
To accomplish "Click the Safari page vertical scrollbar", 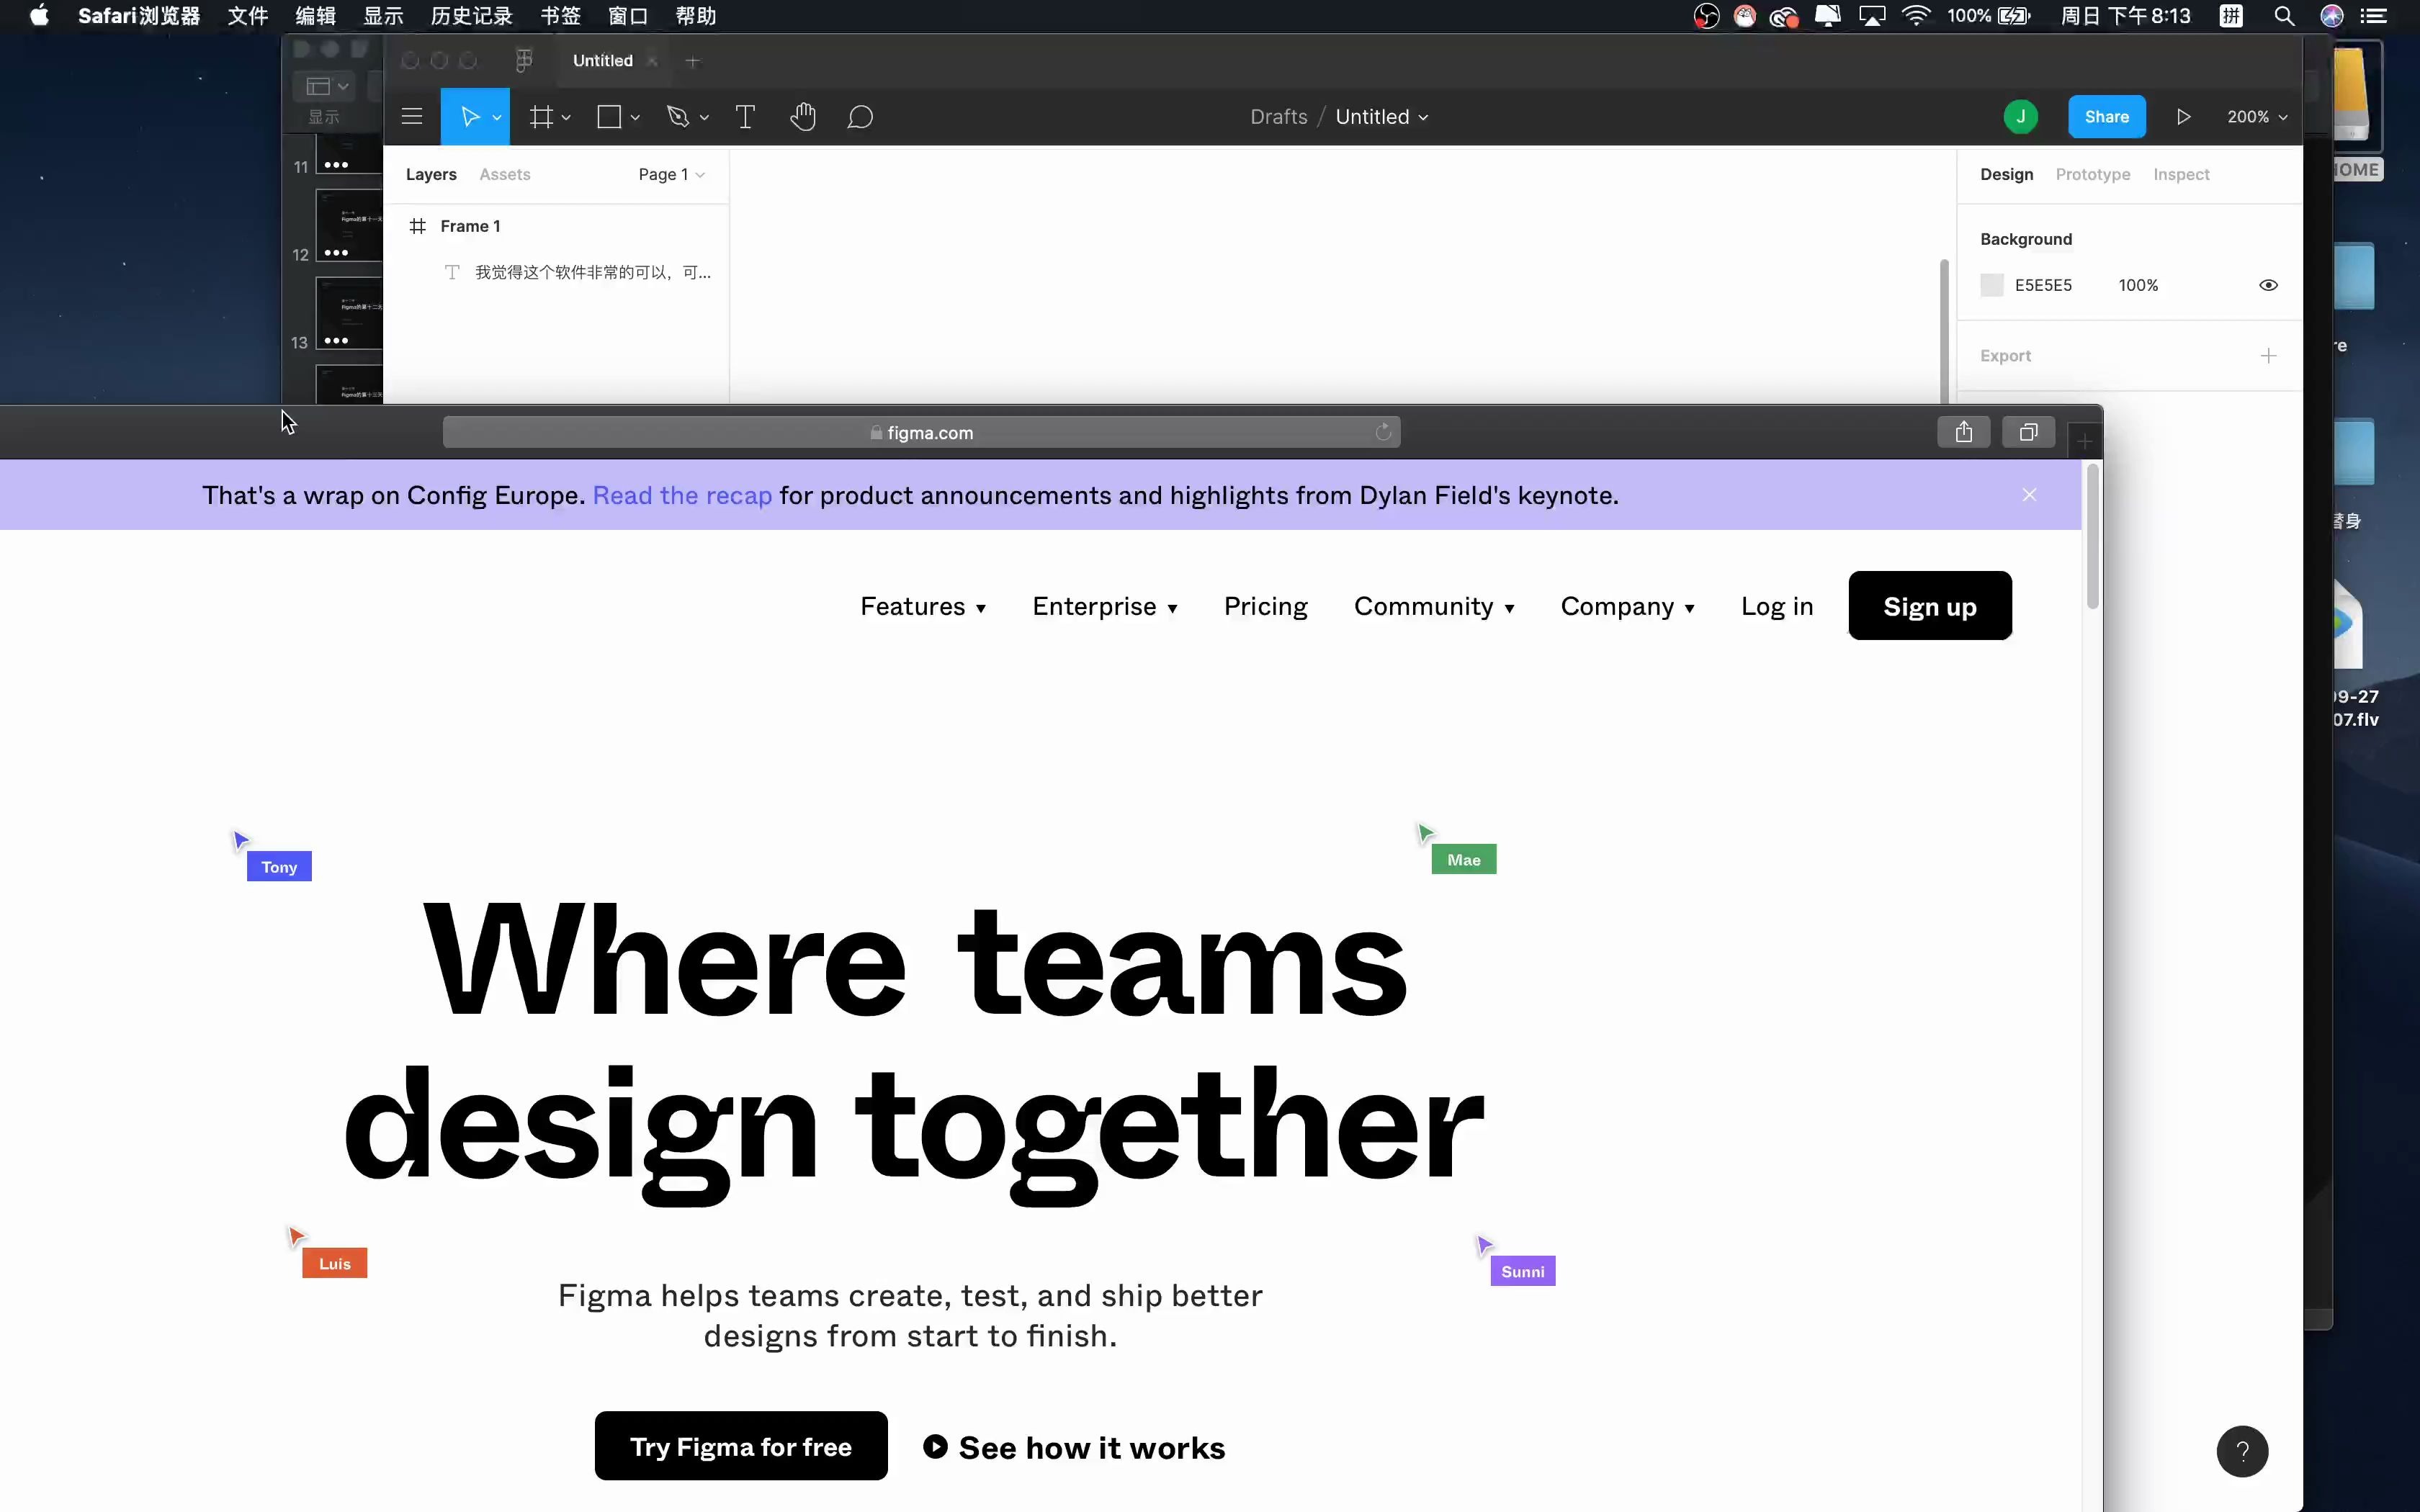I will point(2092,536).
